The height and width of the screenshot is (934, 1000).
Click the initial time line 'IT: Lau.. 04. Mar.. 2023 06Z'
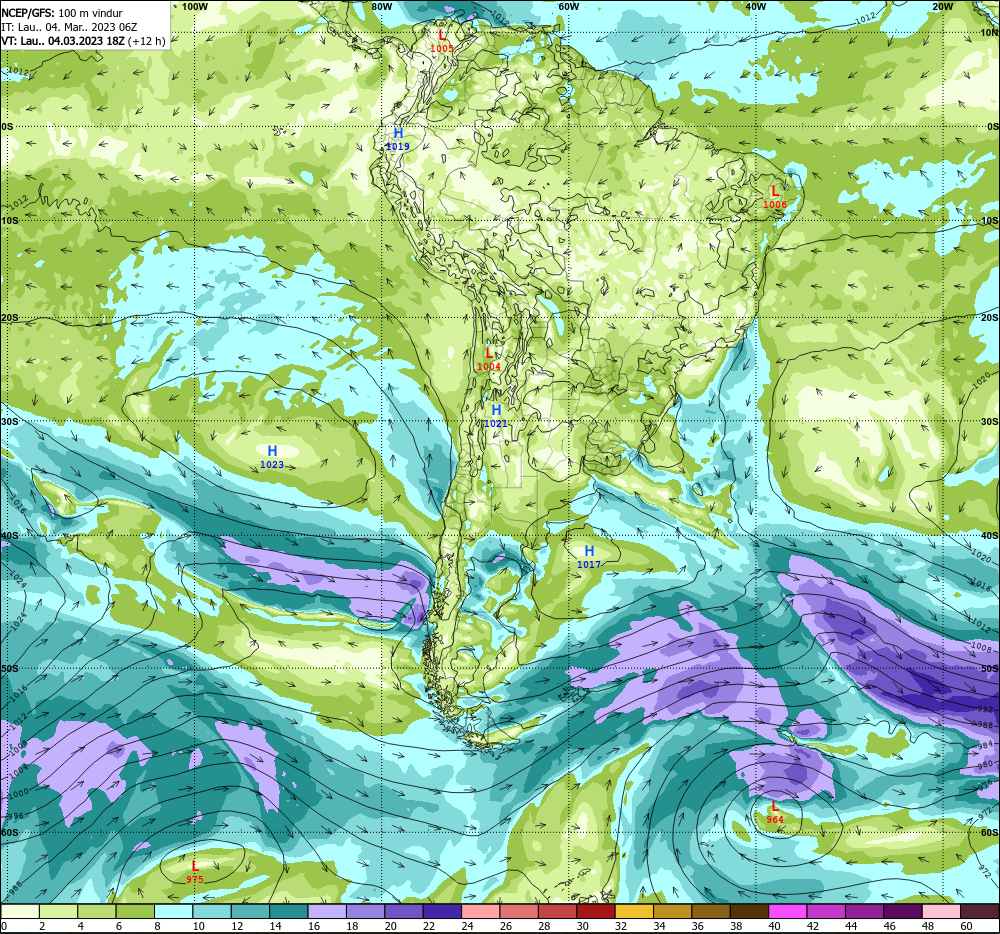pos(70,27)
